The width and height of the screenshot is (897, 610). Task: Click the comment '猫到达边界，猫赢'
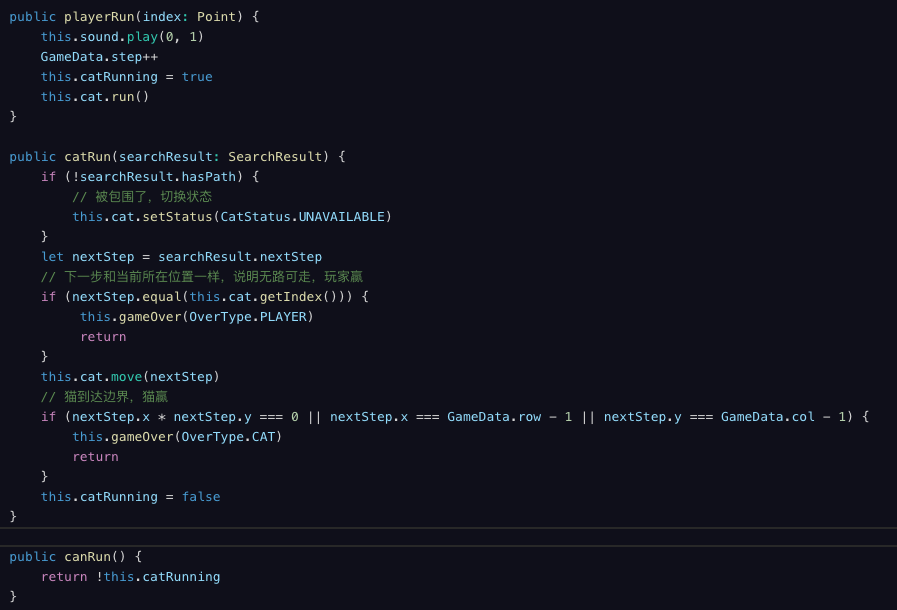point(104,397)
